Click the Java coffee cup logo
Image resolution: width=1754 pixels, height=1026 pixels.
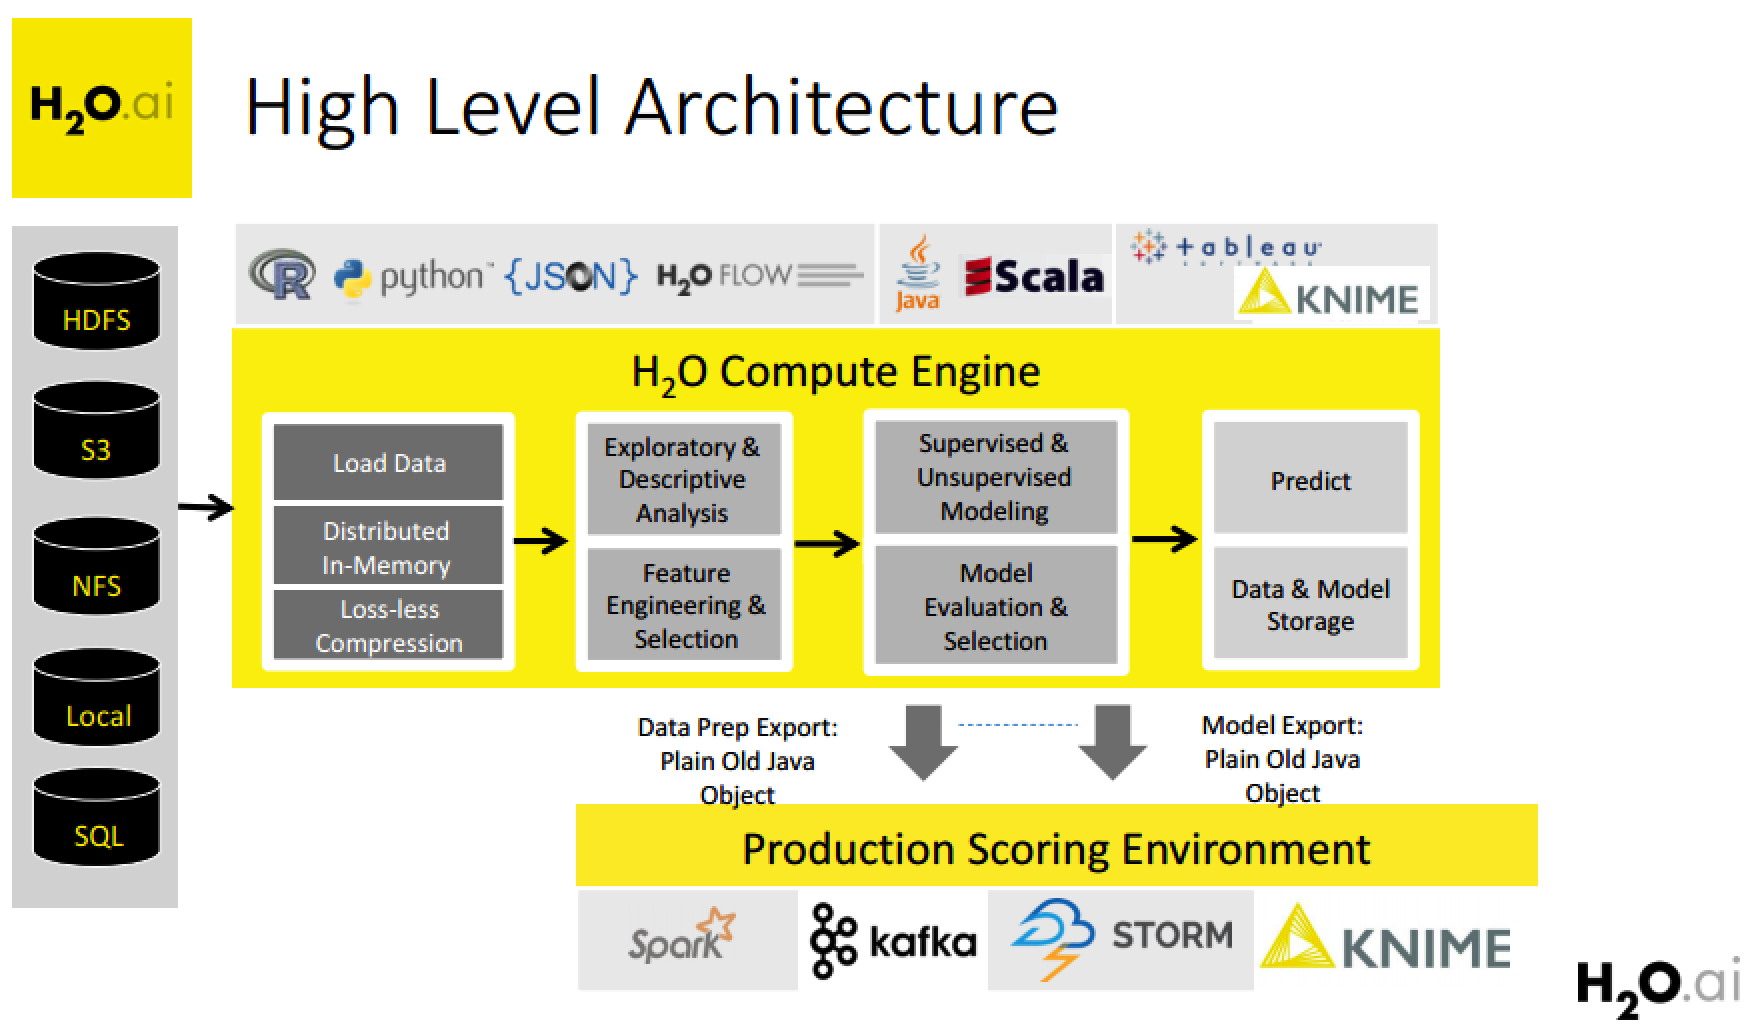click(x=917, y=274)
